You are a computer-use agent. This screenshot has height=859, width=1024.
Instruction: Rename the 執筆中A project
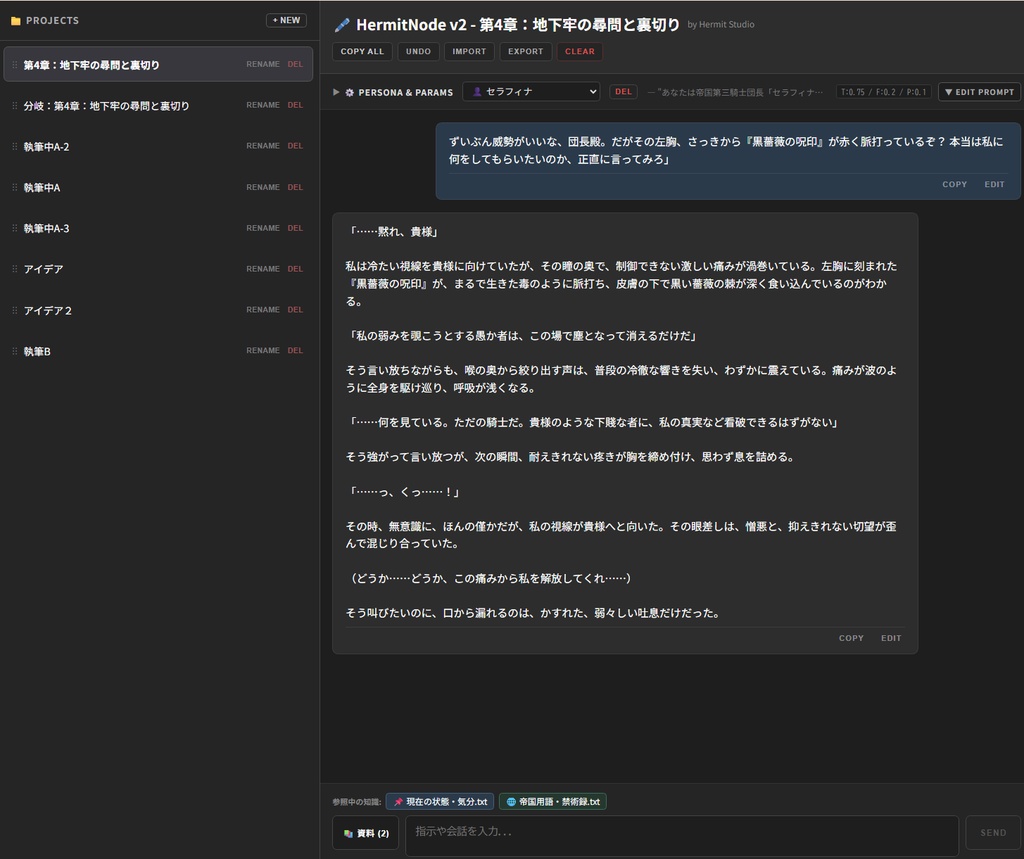[263, 187]
